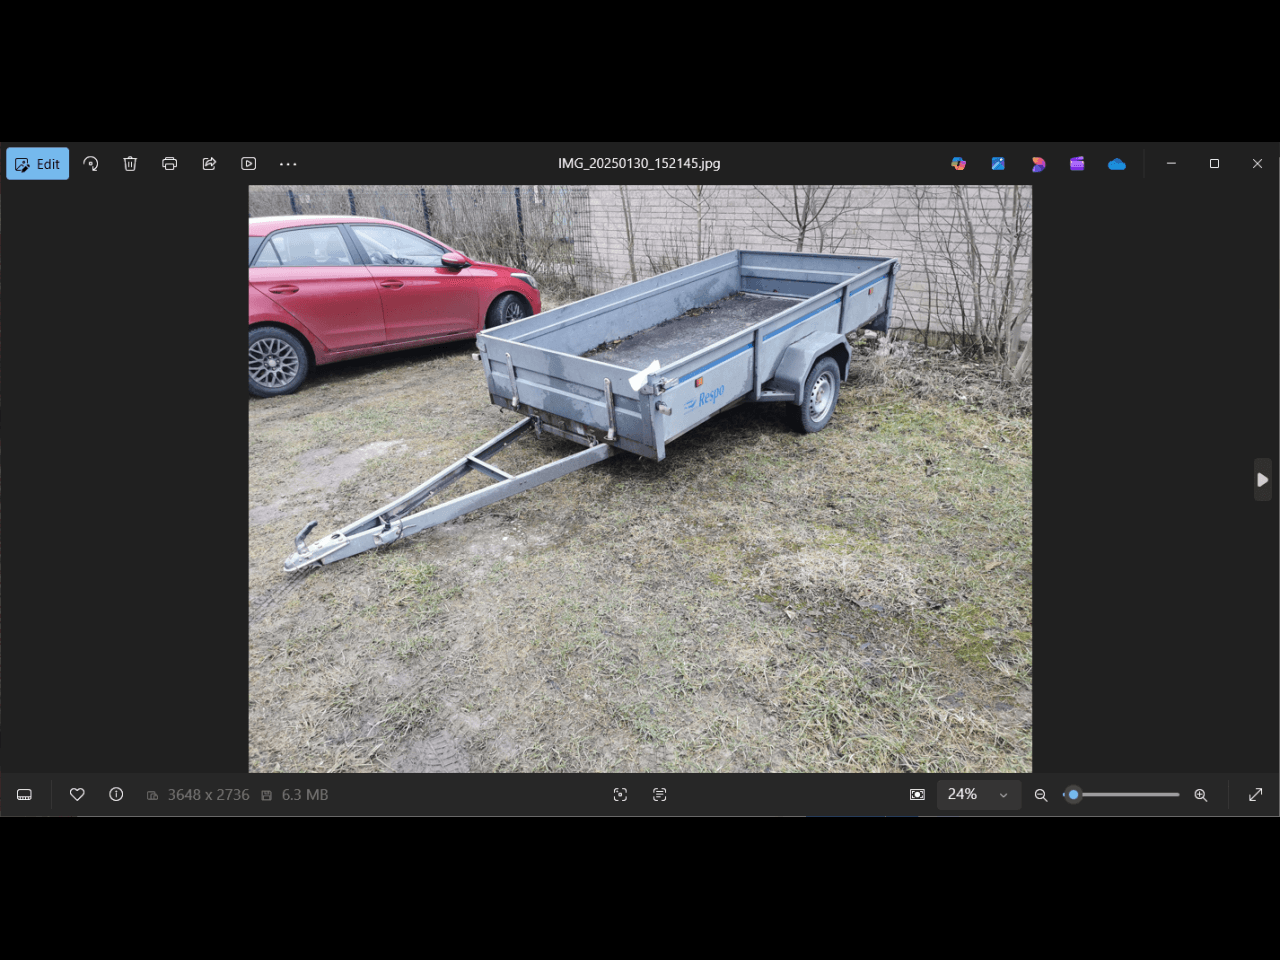Click the trailer photo in viewer
The height and width of the screenshot is (960, 1280).
tap(640, 479)
